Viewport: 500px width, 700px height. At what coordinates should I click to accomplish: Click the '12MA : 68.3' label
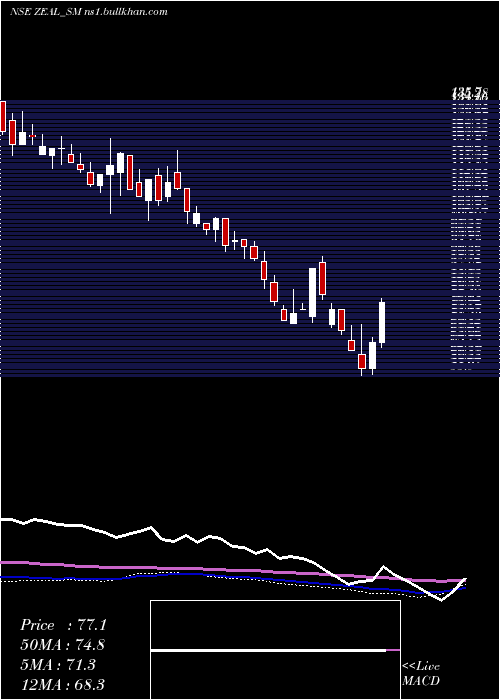pos(62,684)
